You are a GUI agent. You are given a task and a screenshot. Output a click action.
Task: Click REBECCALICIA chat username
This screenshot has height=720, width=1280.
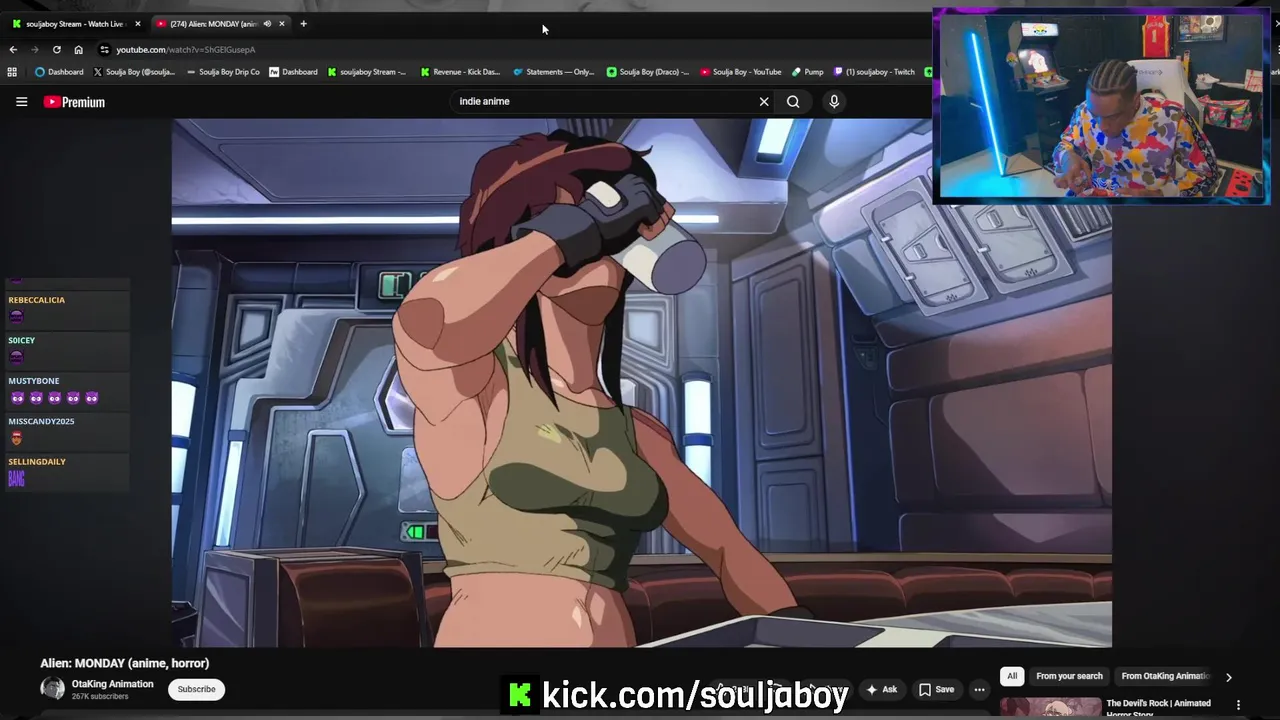(36, 300)
